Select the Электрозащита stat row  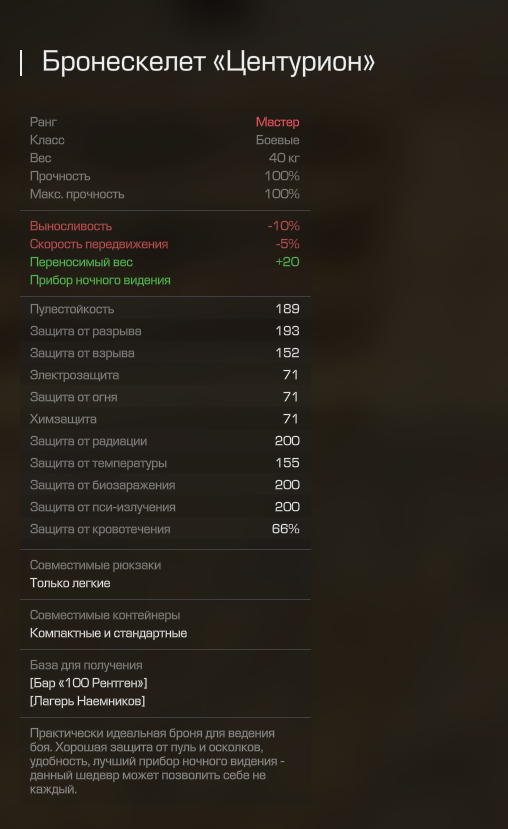[x=165, y=375]
